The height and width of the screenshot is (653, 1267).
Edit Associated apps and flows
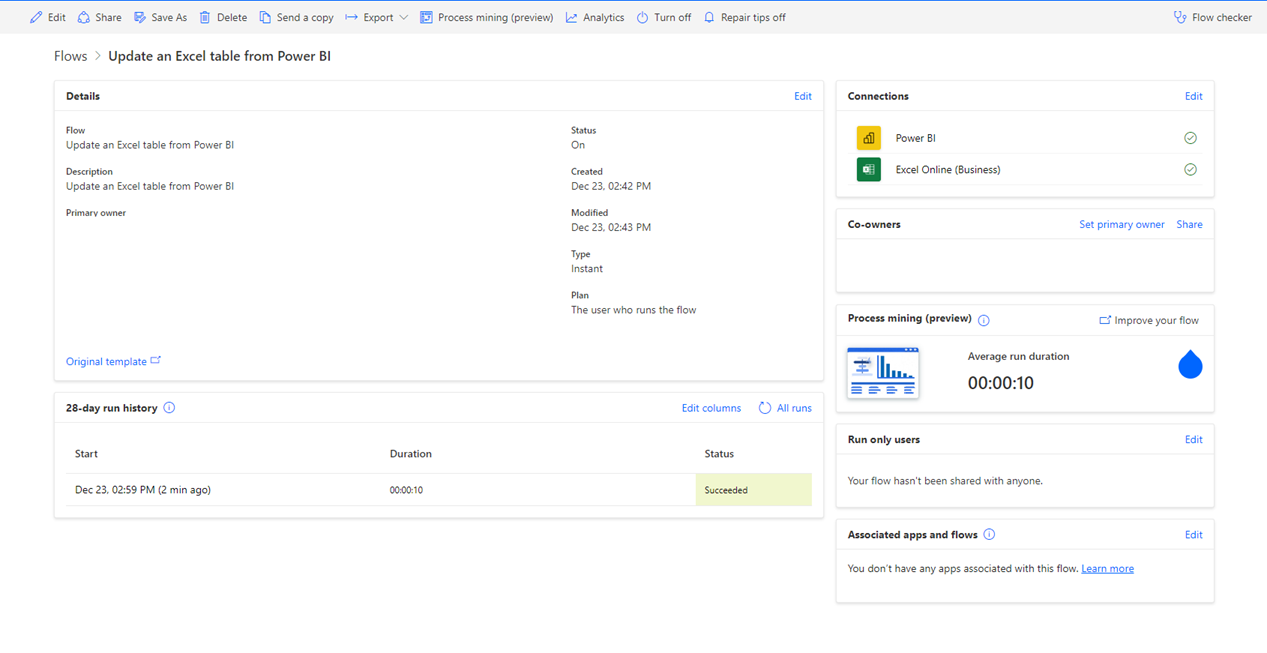point(1194,535)
